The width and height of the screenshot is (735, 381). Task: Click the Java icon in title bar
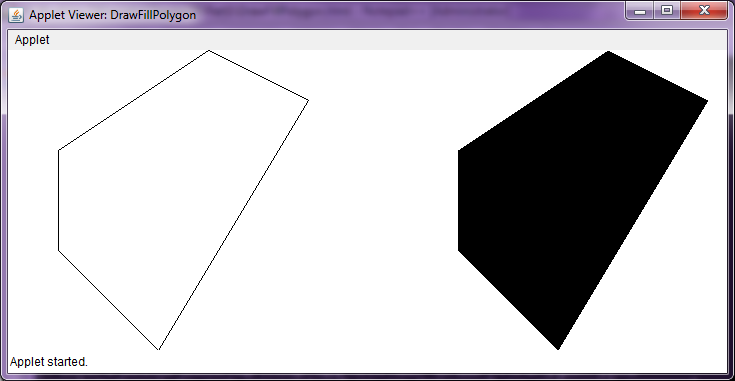(x=16, y=15)
